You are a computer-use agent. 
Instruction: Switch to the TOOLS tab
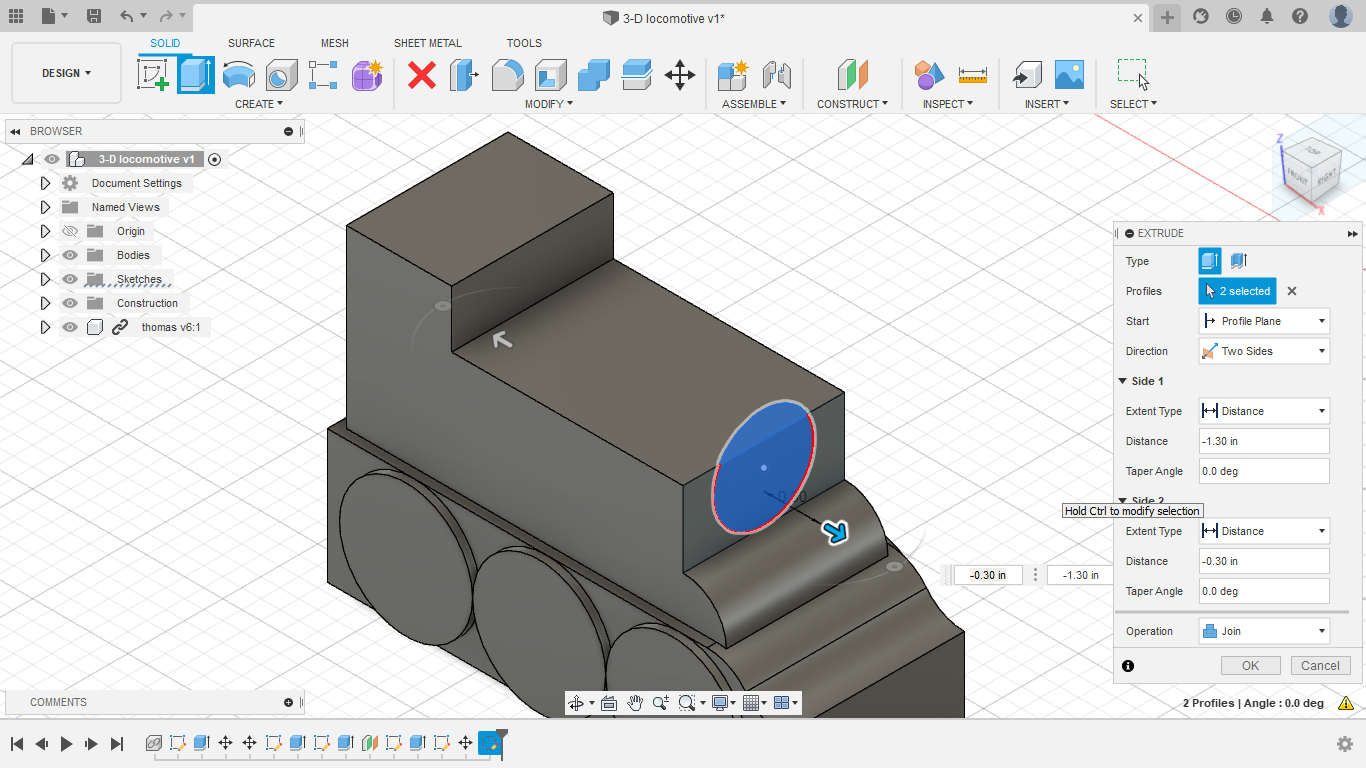[x=524, y=43]
